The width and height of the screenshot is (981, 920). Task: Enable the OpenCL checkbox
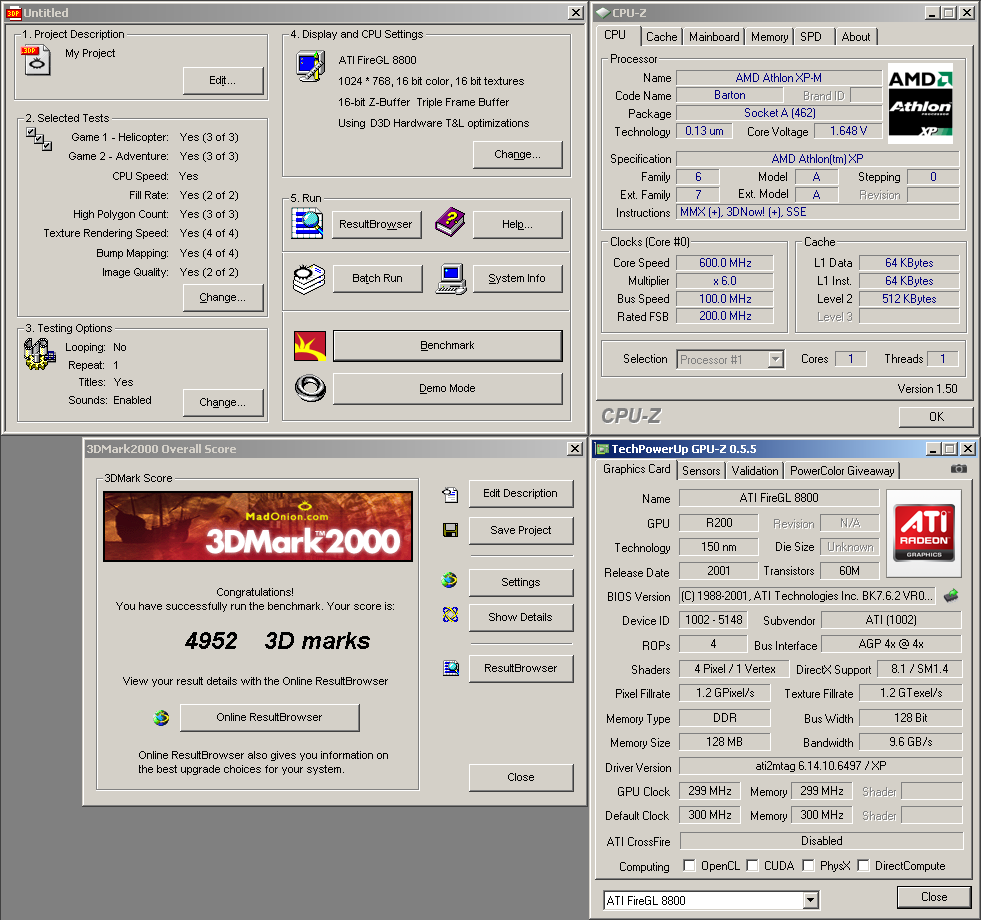pyautogui.click(x=689, y=866)
